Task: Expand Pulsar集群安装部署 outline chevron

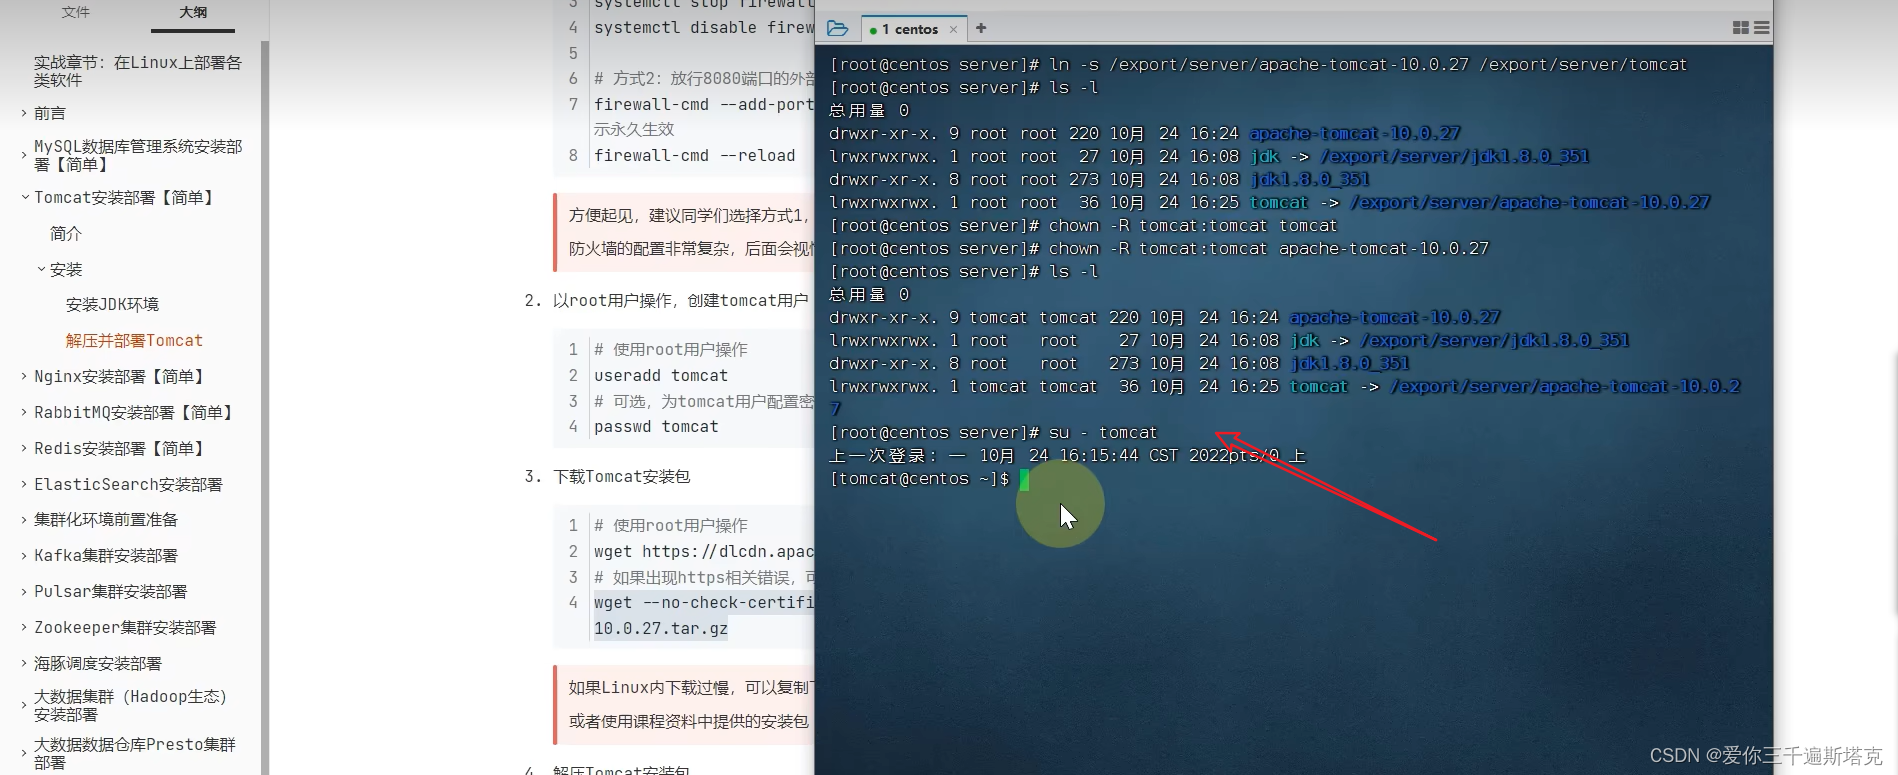Action: (24, 591)
